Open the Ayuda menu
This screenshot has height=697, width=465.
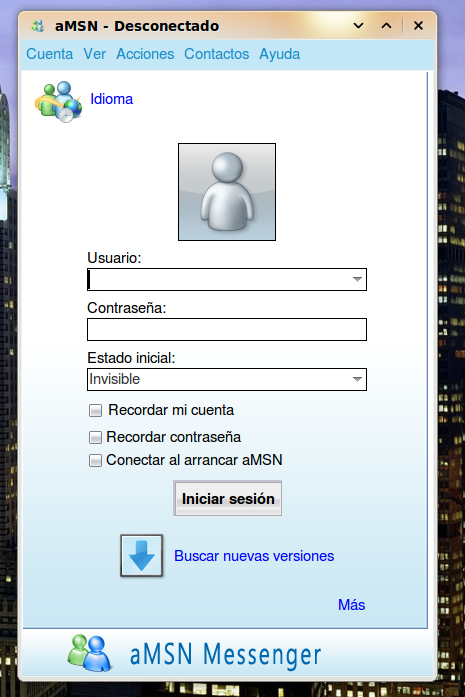tap(279, 54)
